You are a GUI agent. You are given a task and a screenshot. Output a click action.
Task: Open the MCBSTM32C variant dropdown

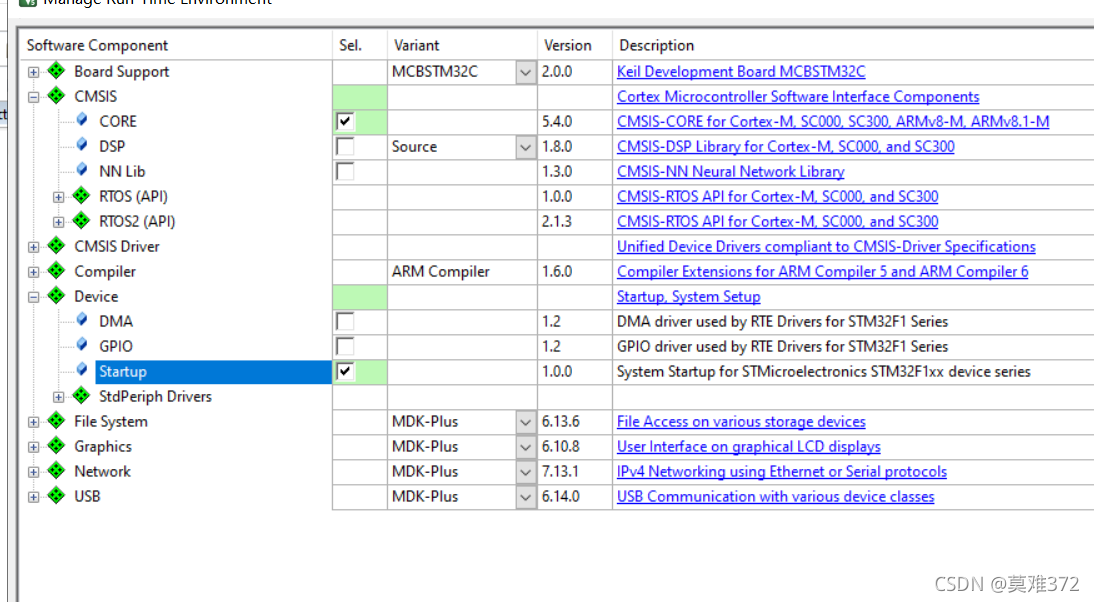click(x=525, y=72)
